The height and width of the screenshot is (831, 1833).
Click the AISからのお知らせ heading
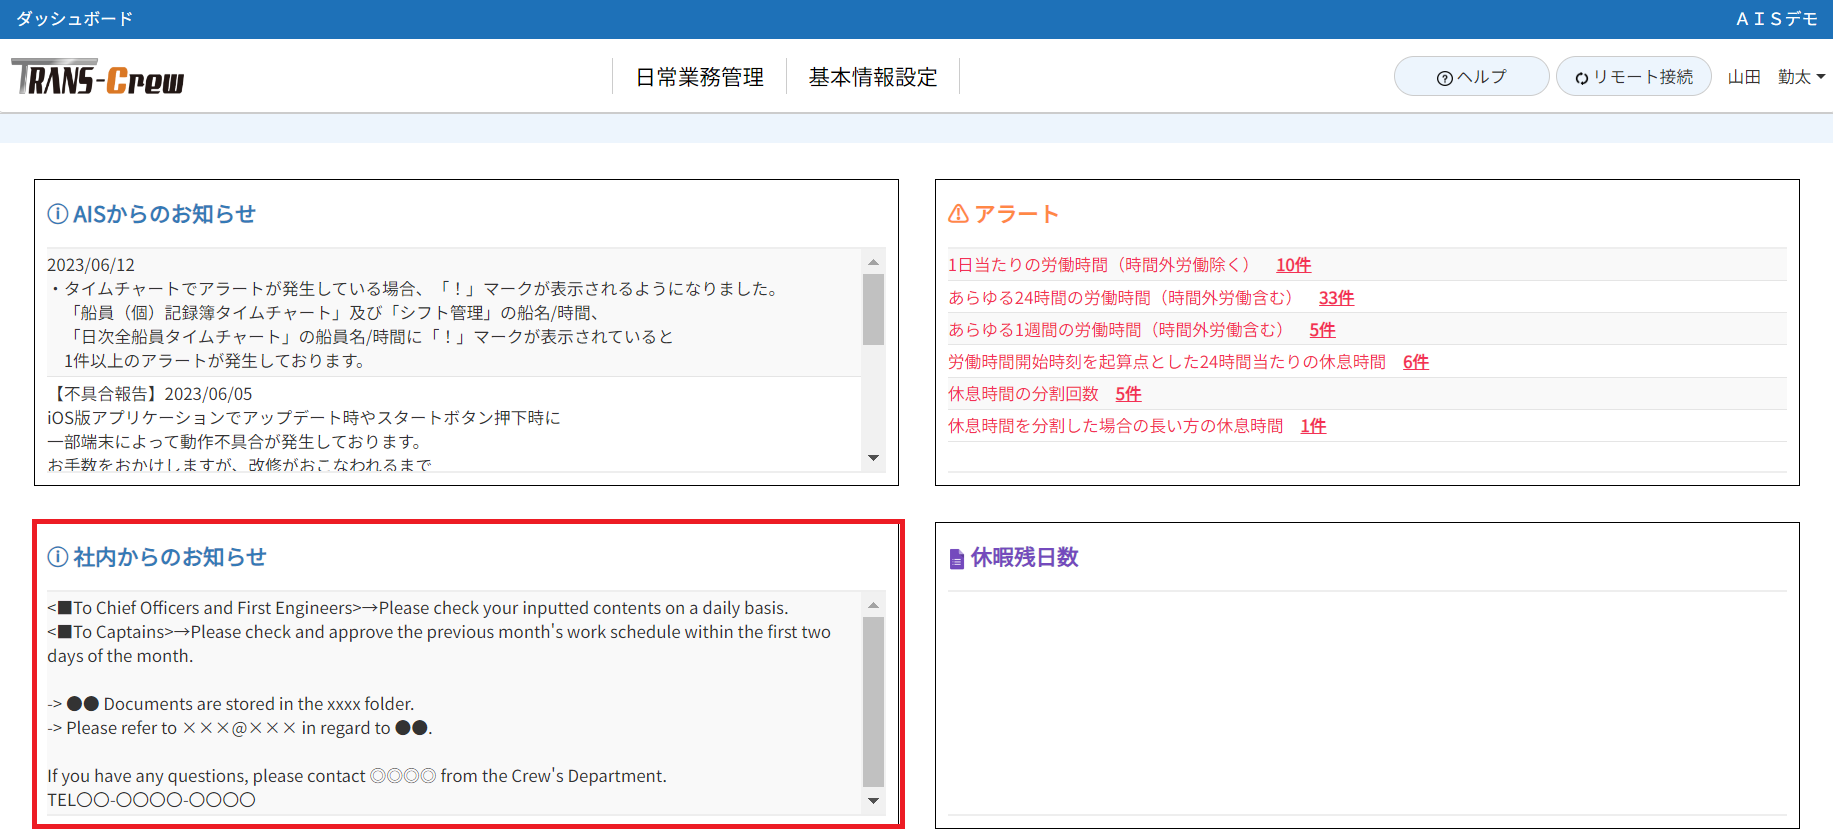pos(164,214)
